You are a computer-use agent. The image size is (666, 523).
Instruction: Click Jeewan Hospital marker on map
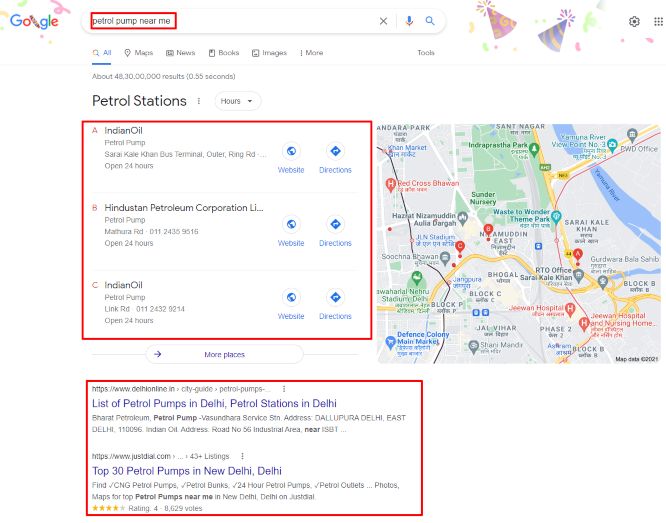pos(570,309)
